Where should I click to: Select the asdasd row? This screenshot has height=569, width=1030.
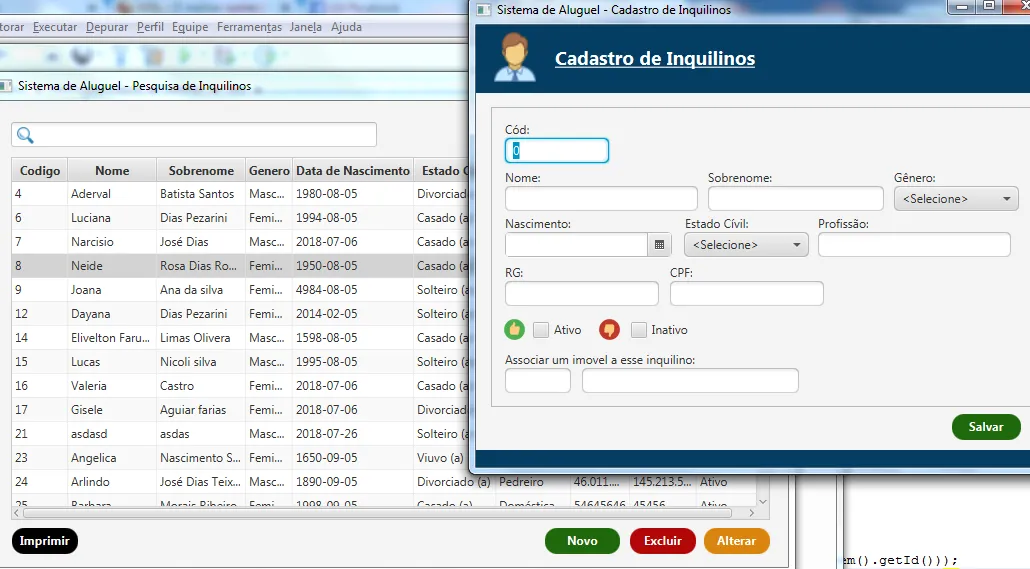pyautogui.click(x=240, y=434)
